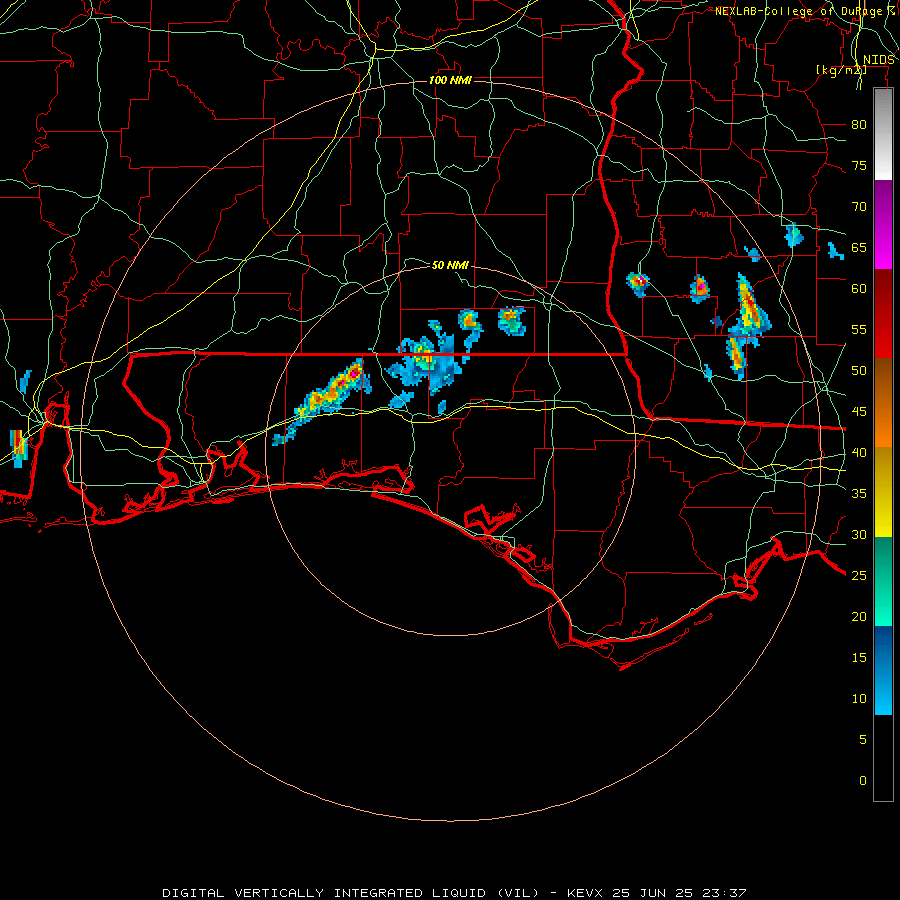Click the 100 NMI range ring label
Viewport: 900px width, 900px height.
(x=450, y=80)
